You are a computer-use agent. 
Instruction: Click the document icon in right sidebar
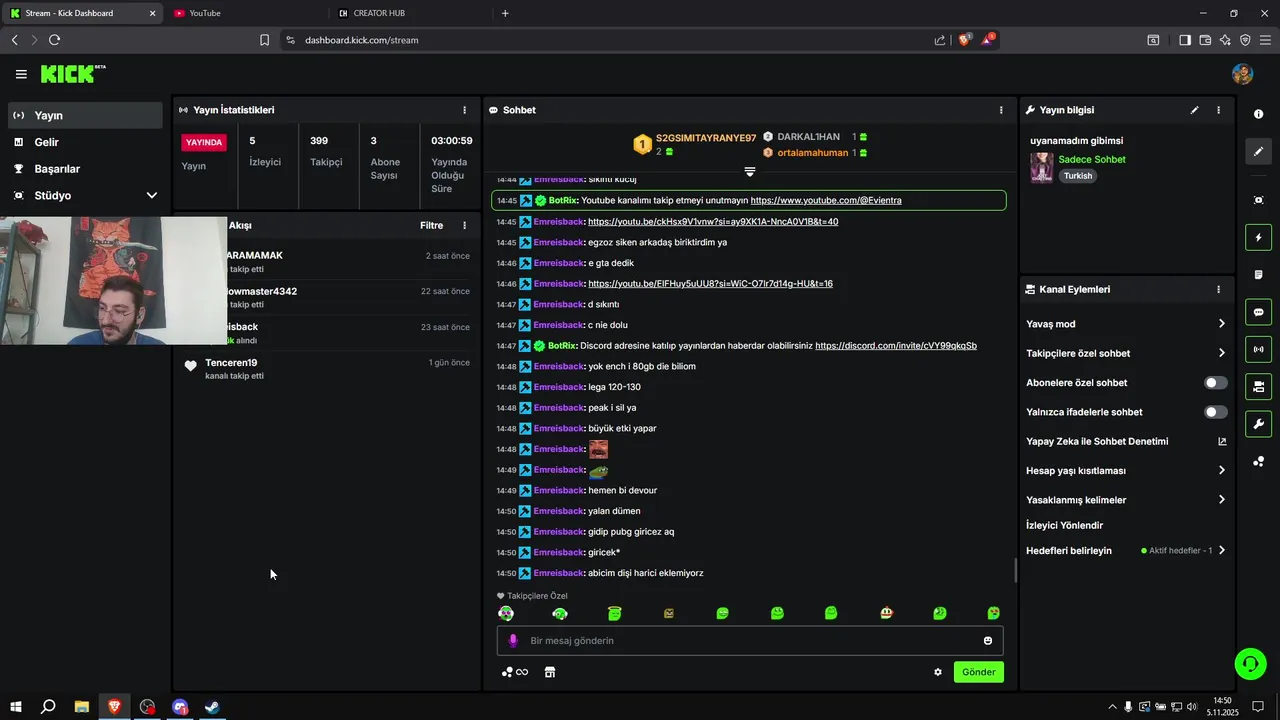(1258, 275)
